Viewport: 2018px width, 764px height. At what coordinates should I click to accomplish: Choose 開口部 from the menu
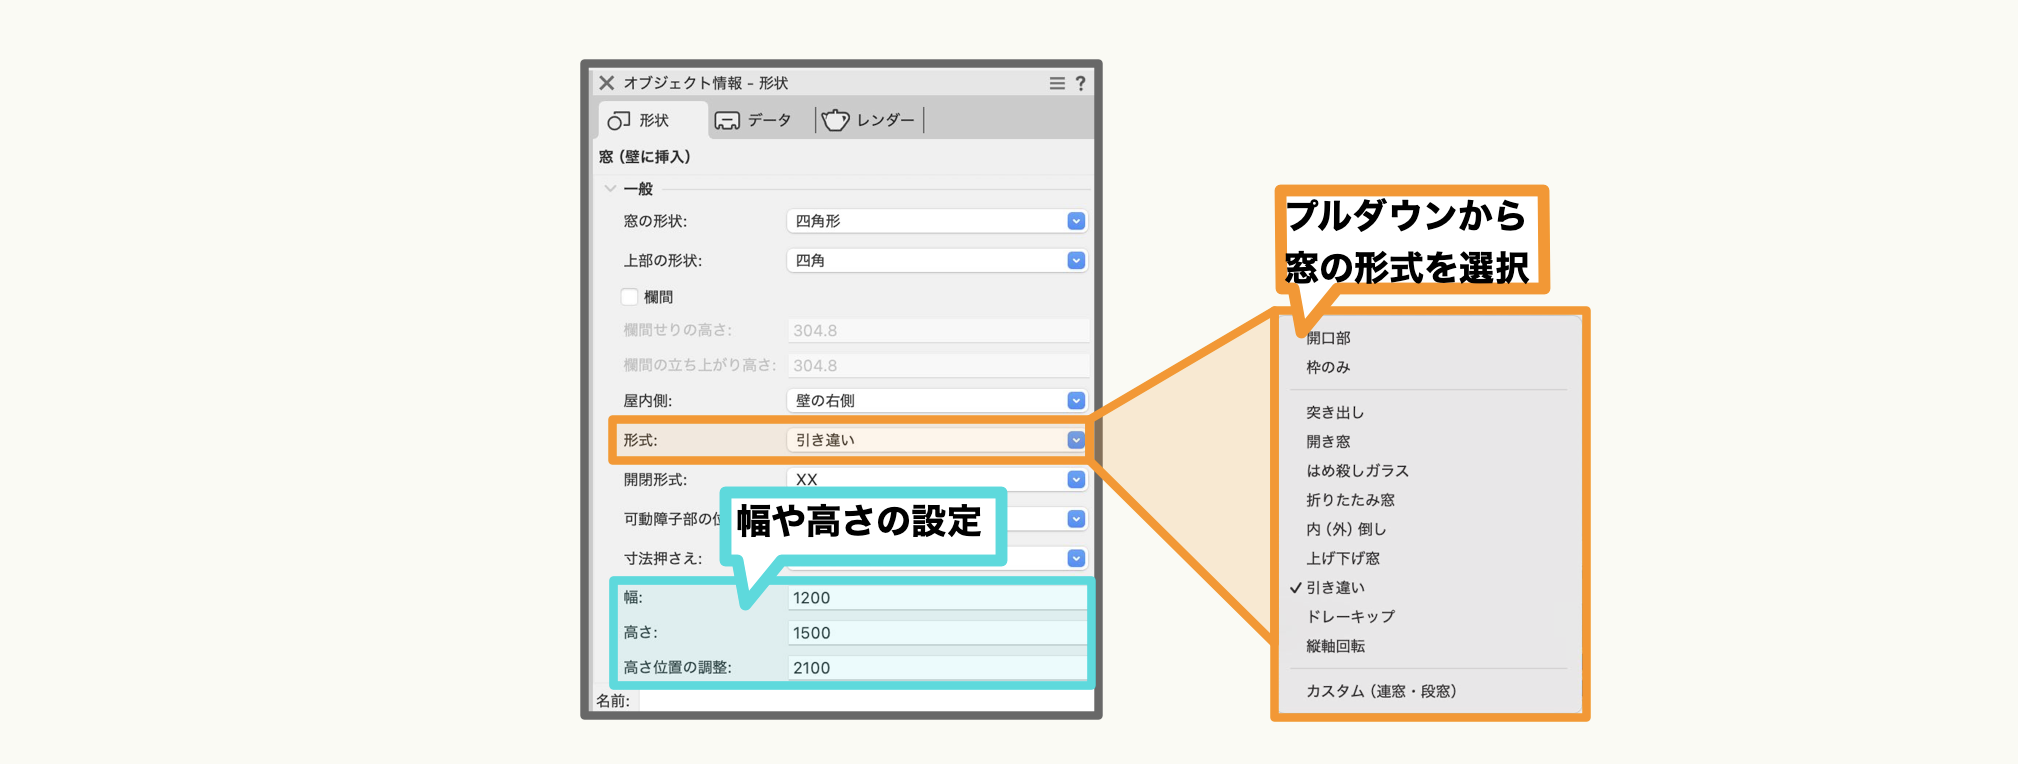point(1328,338)
